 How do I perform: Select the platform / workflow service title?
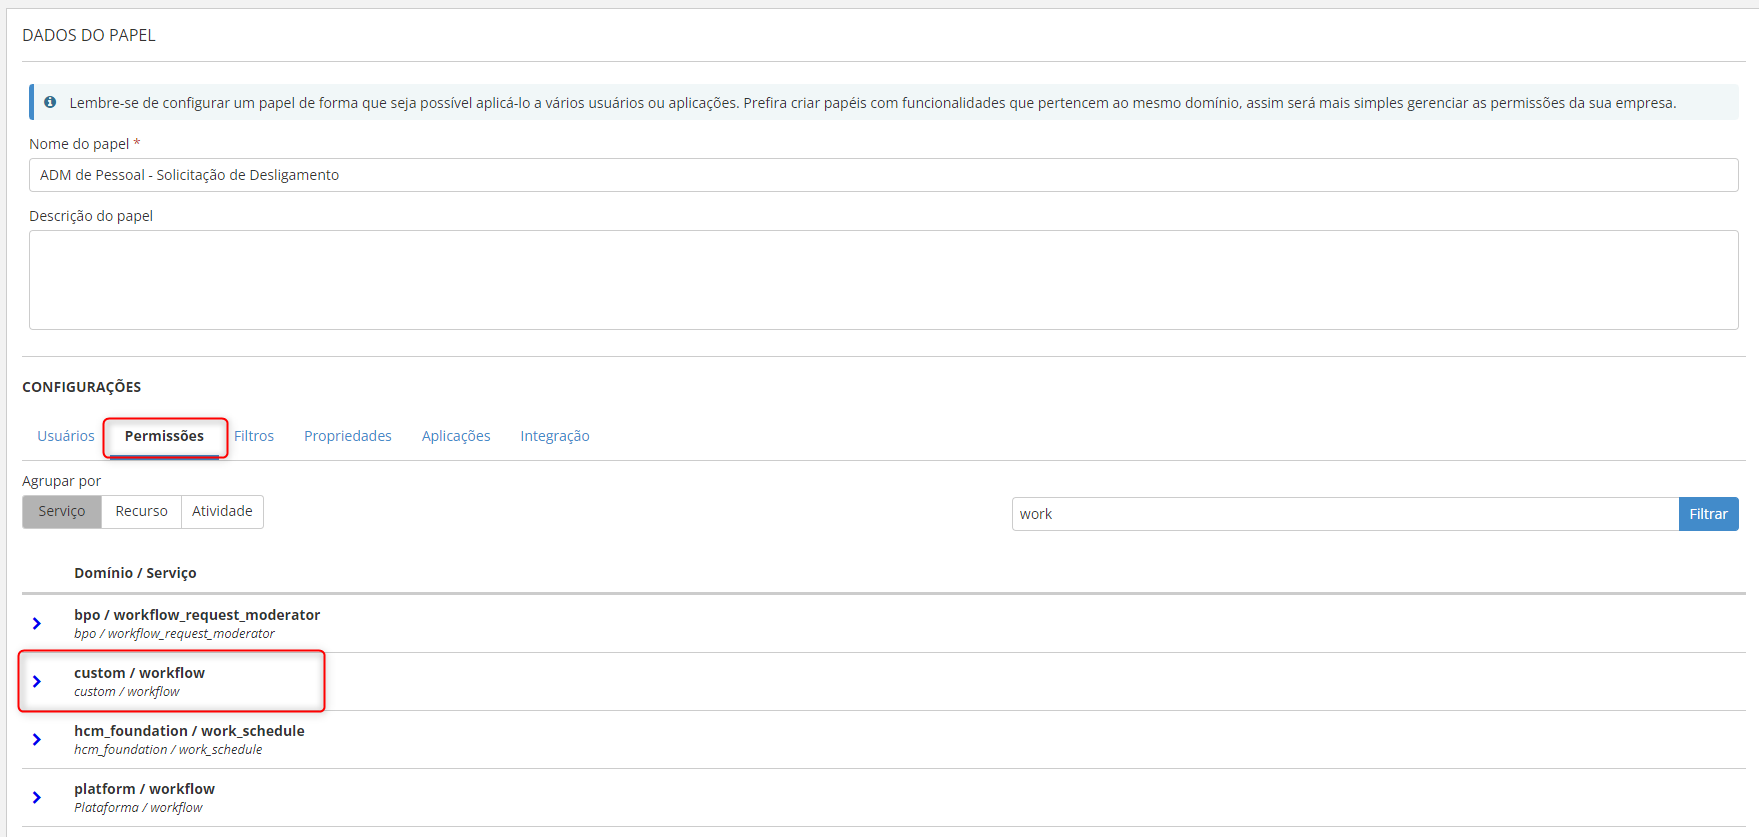[144, 789]
